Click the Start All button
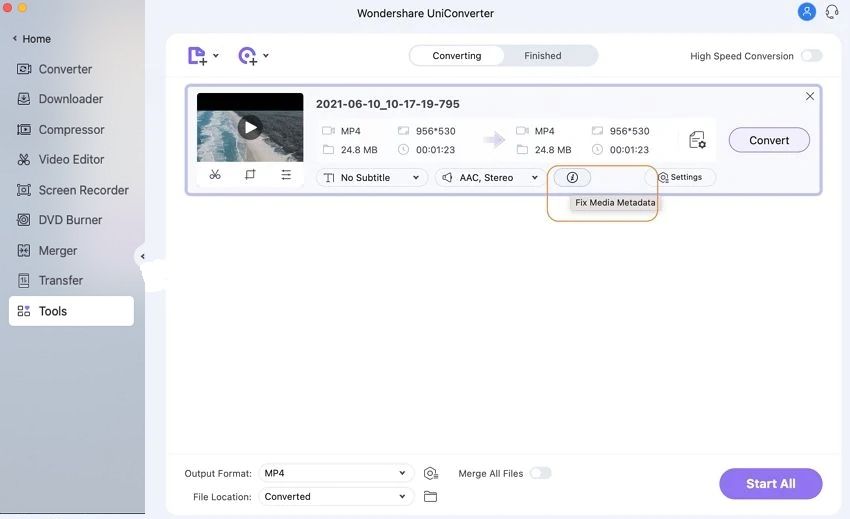850x519 pixels. point(770,484)
